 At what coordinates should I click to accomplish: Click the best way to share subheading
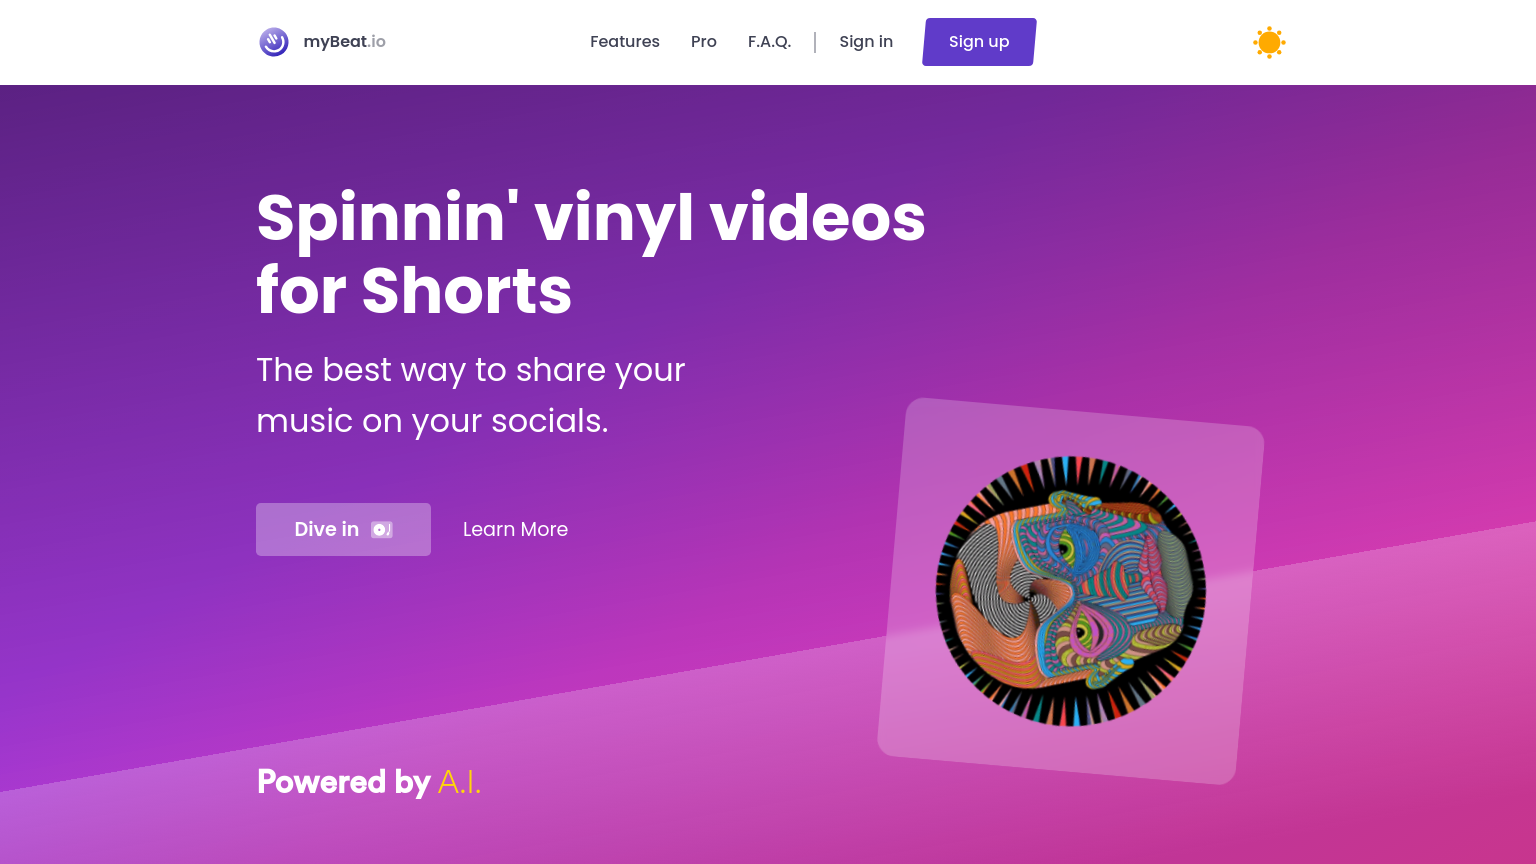471,370
